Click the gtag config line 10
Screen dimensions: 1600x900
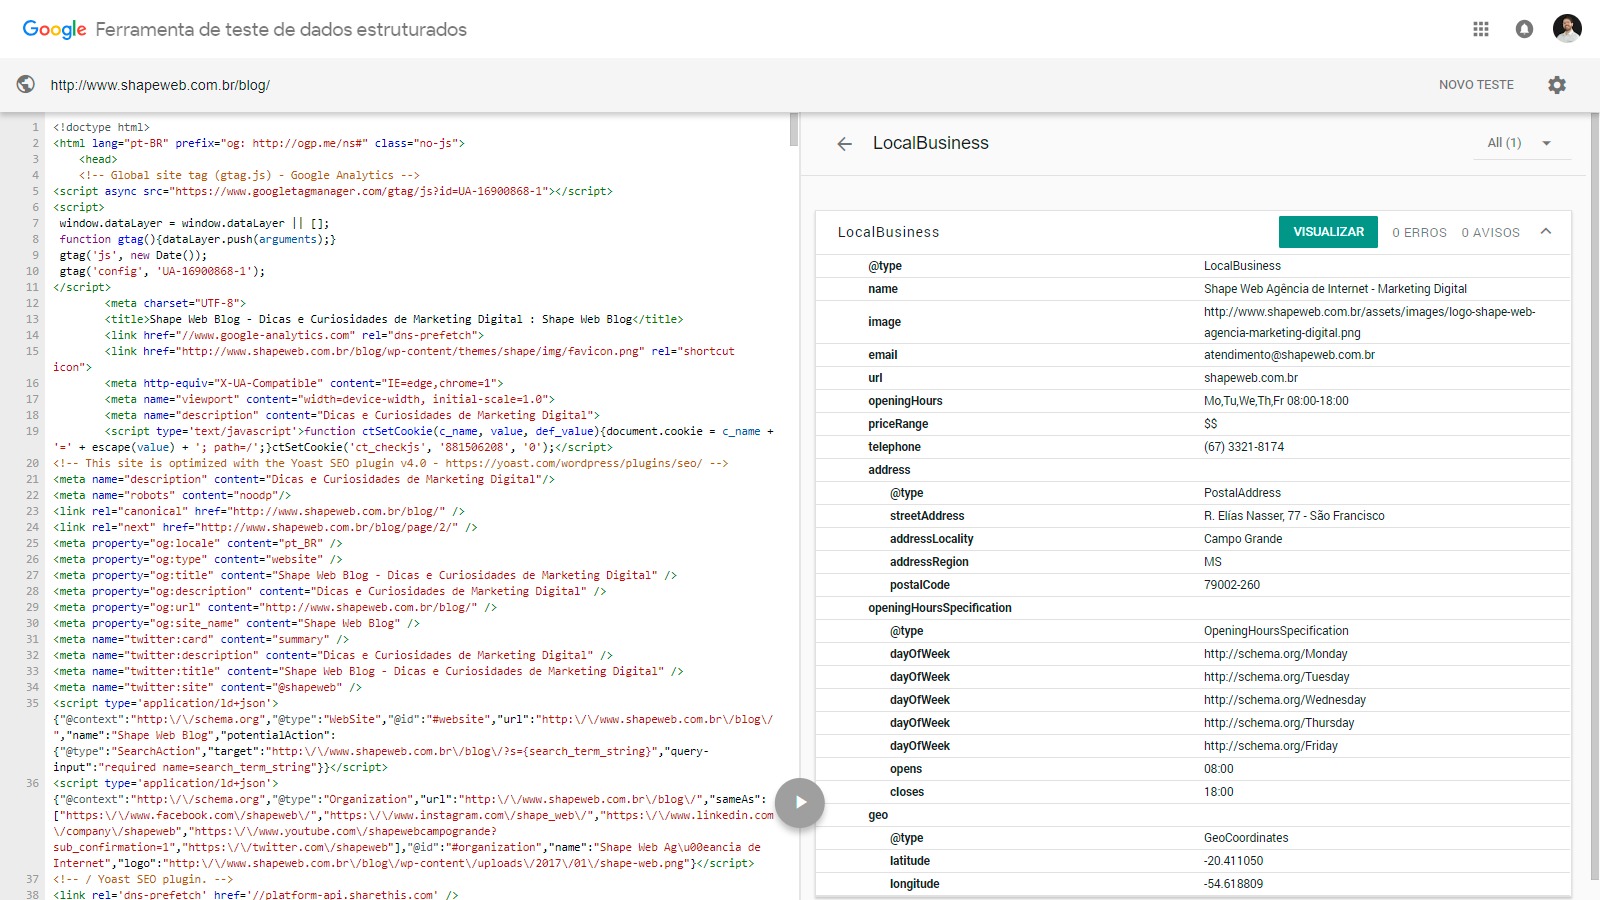[x=162, y=271]
